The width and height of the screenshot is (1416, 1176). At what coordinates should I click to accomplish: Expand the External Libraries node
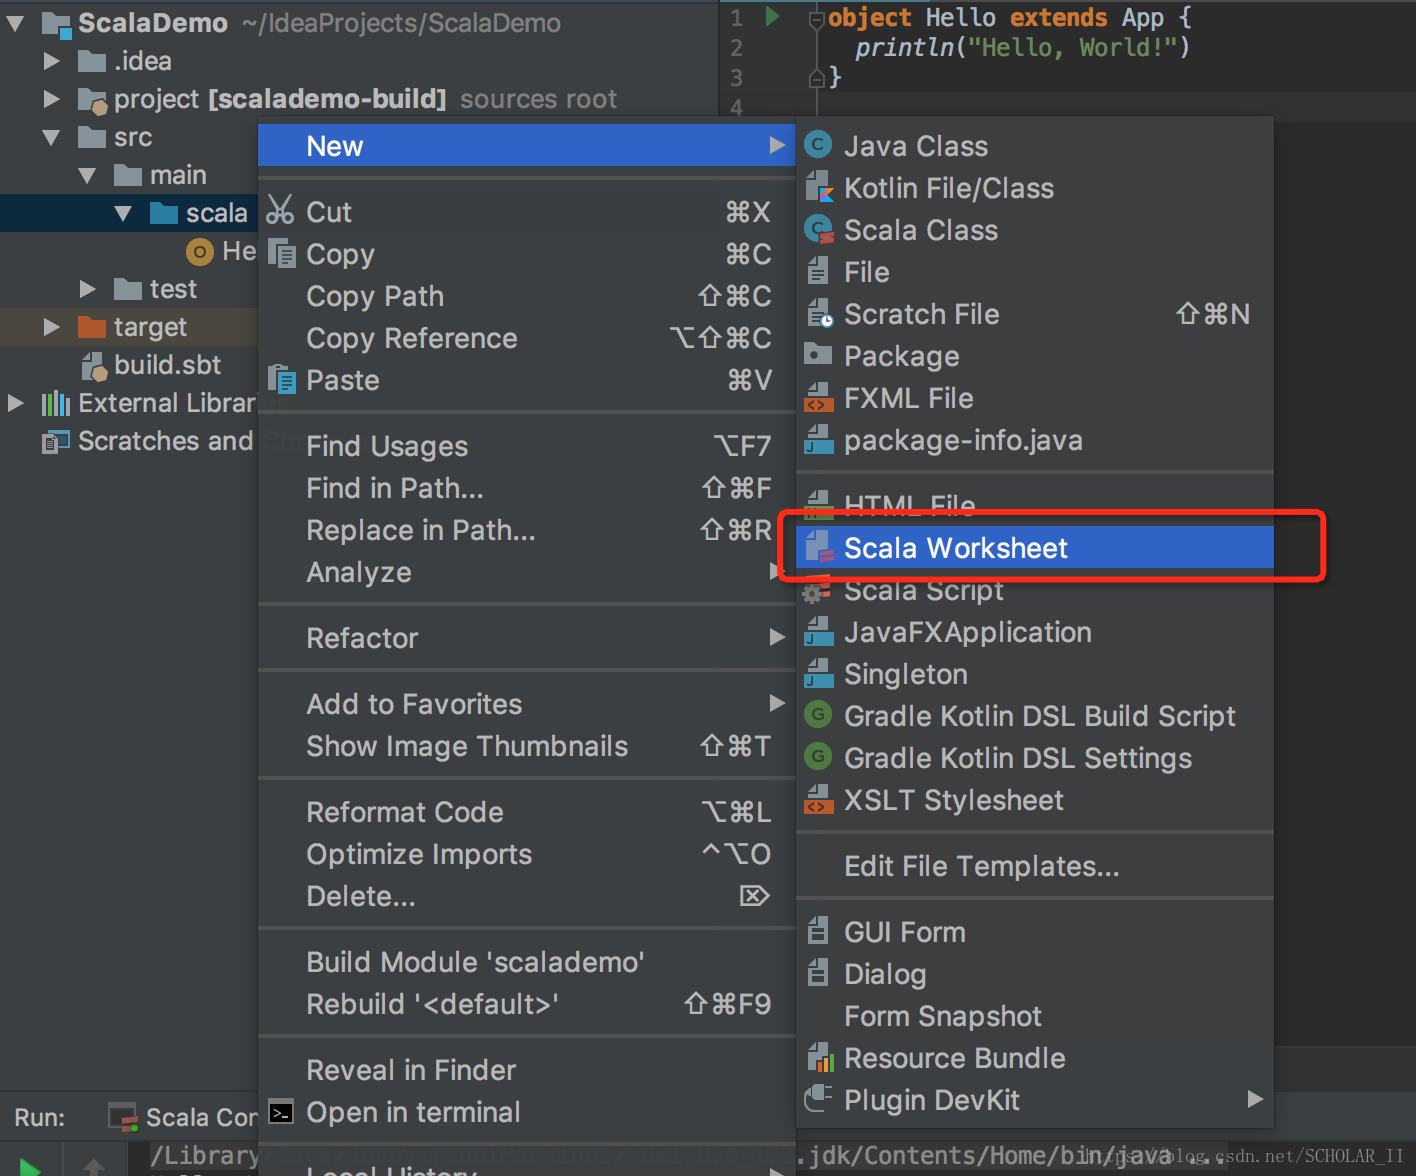point(15,403)
